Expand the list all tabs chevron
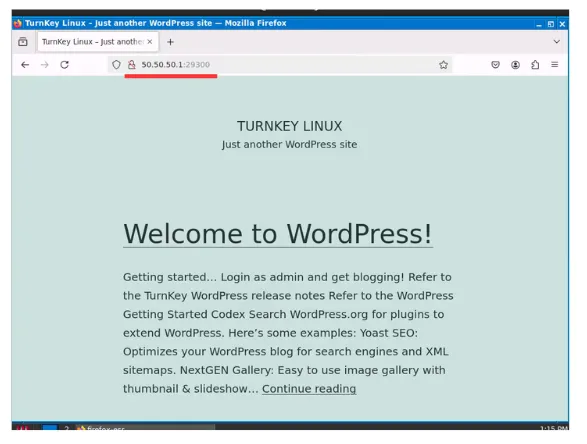The height and width of the screenshot is (444, 587). tap(557, 42)
